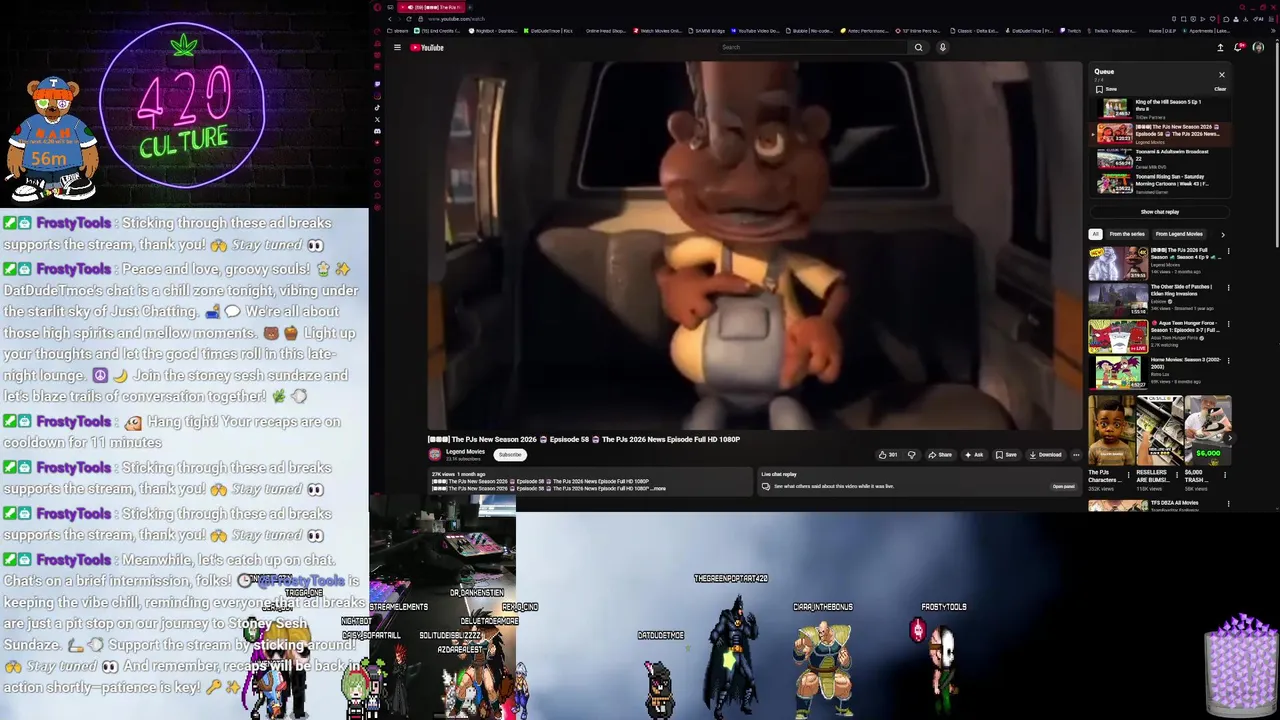Show more filter chips with arrow
This screenshot has height=720, width=1280.
click(1222, 234)
